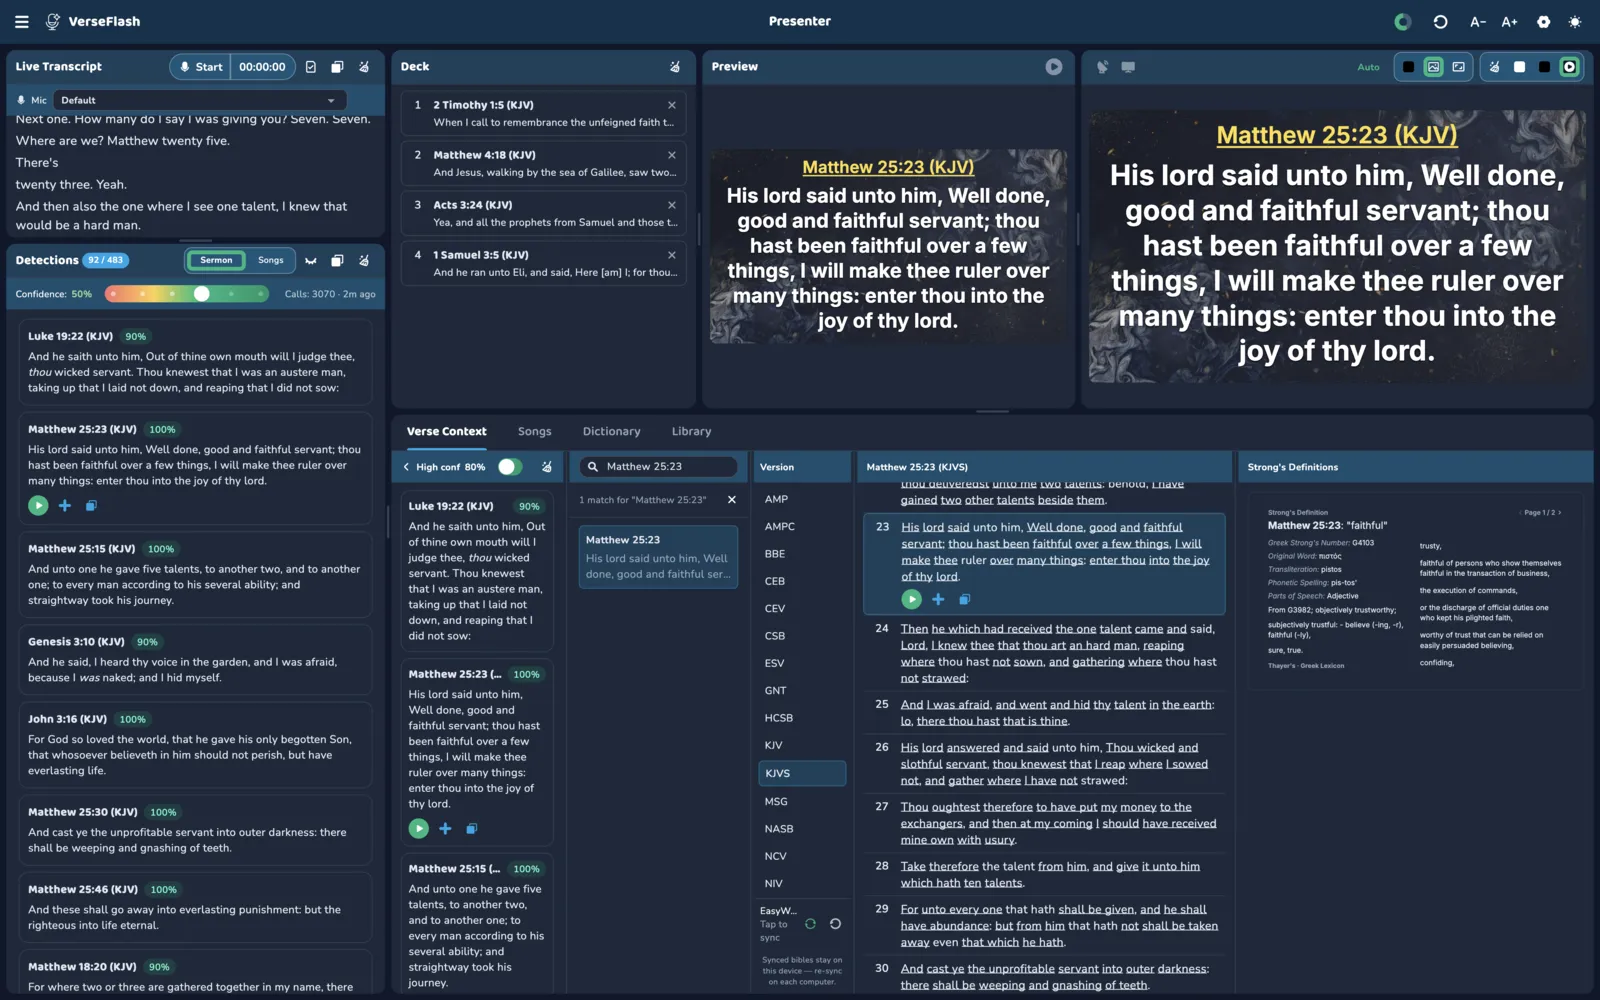The width and height of the screenshot is (1600, 1000).
Task: Select the black screen output button
Action: pyautogui.click(x=1544, y=67)
